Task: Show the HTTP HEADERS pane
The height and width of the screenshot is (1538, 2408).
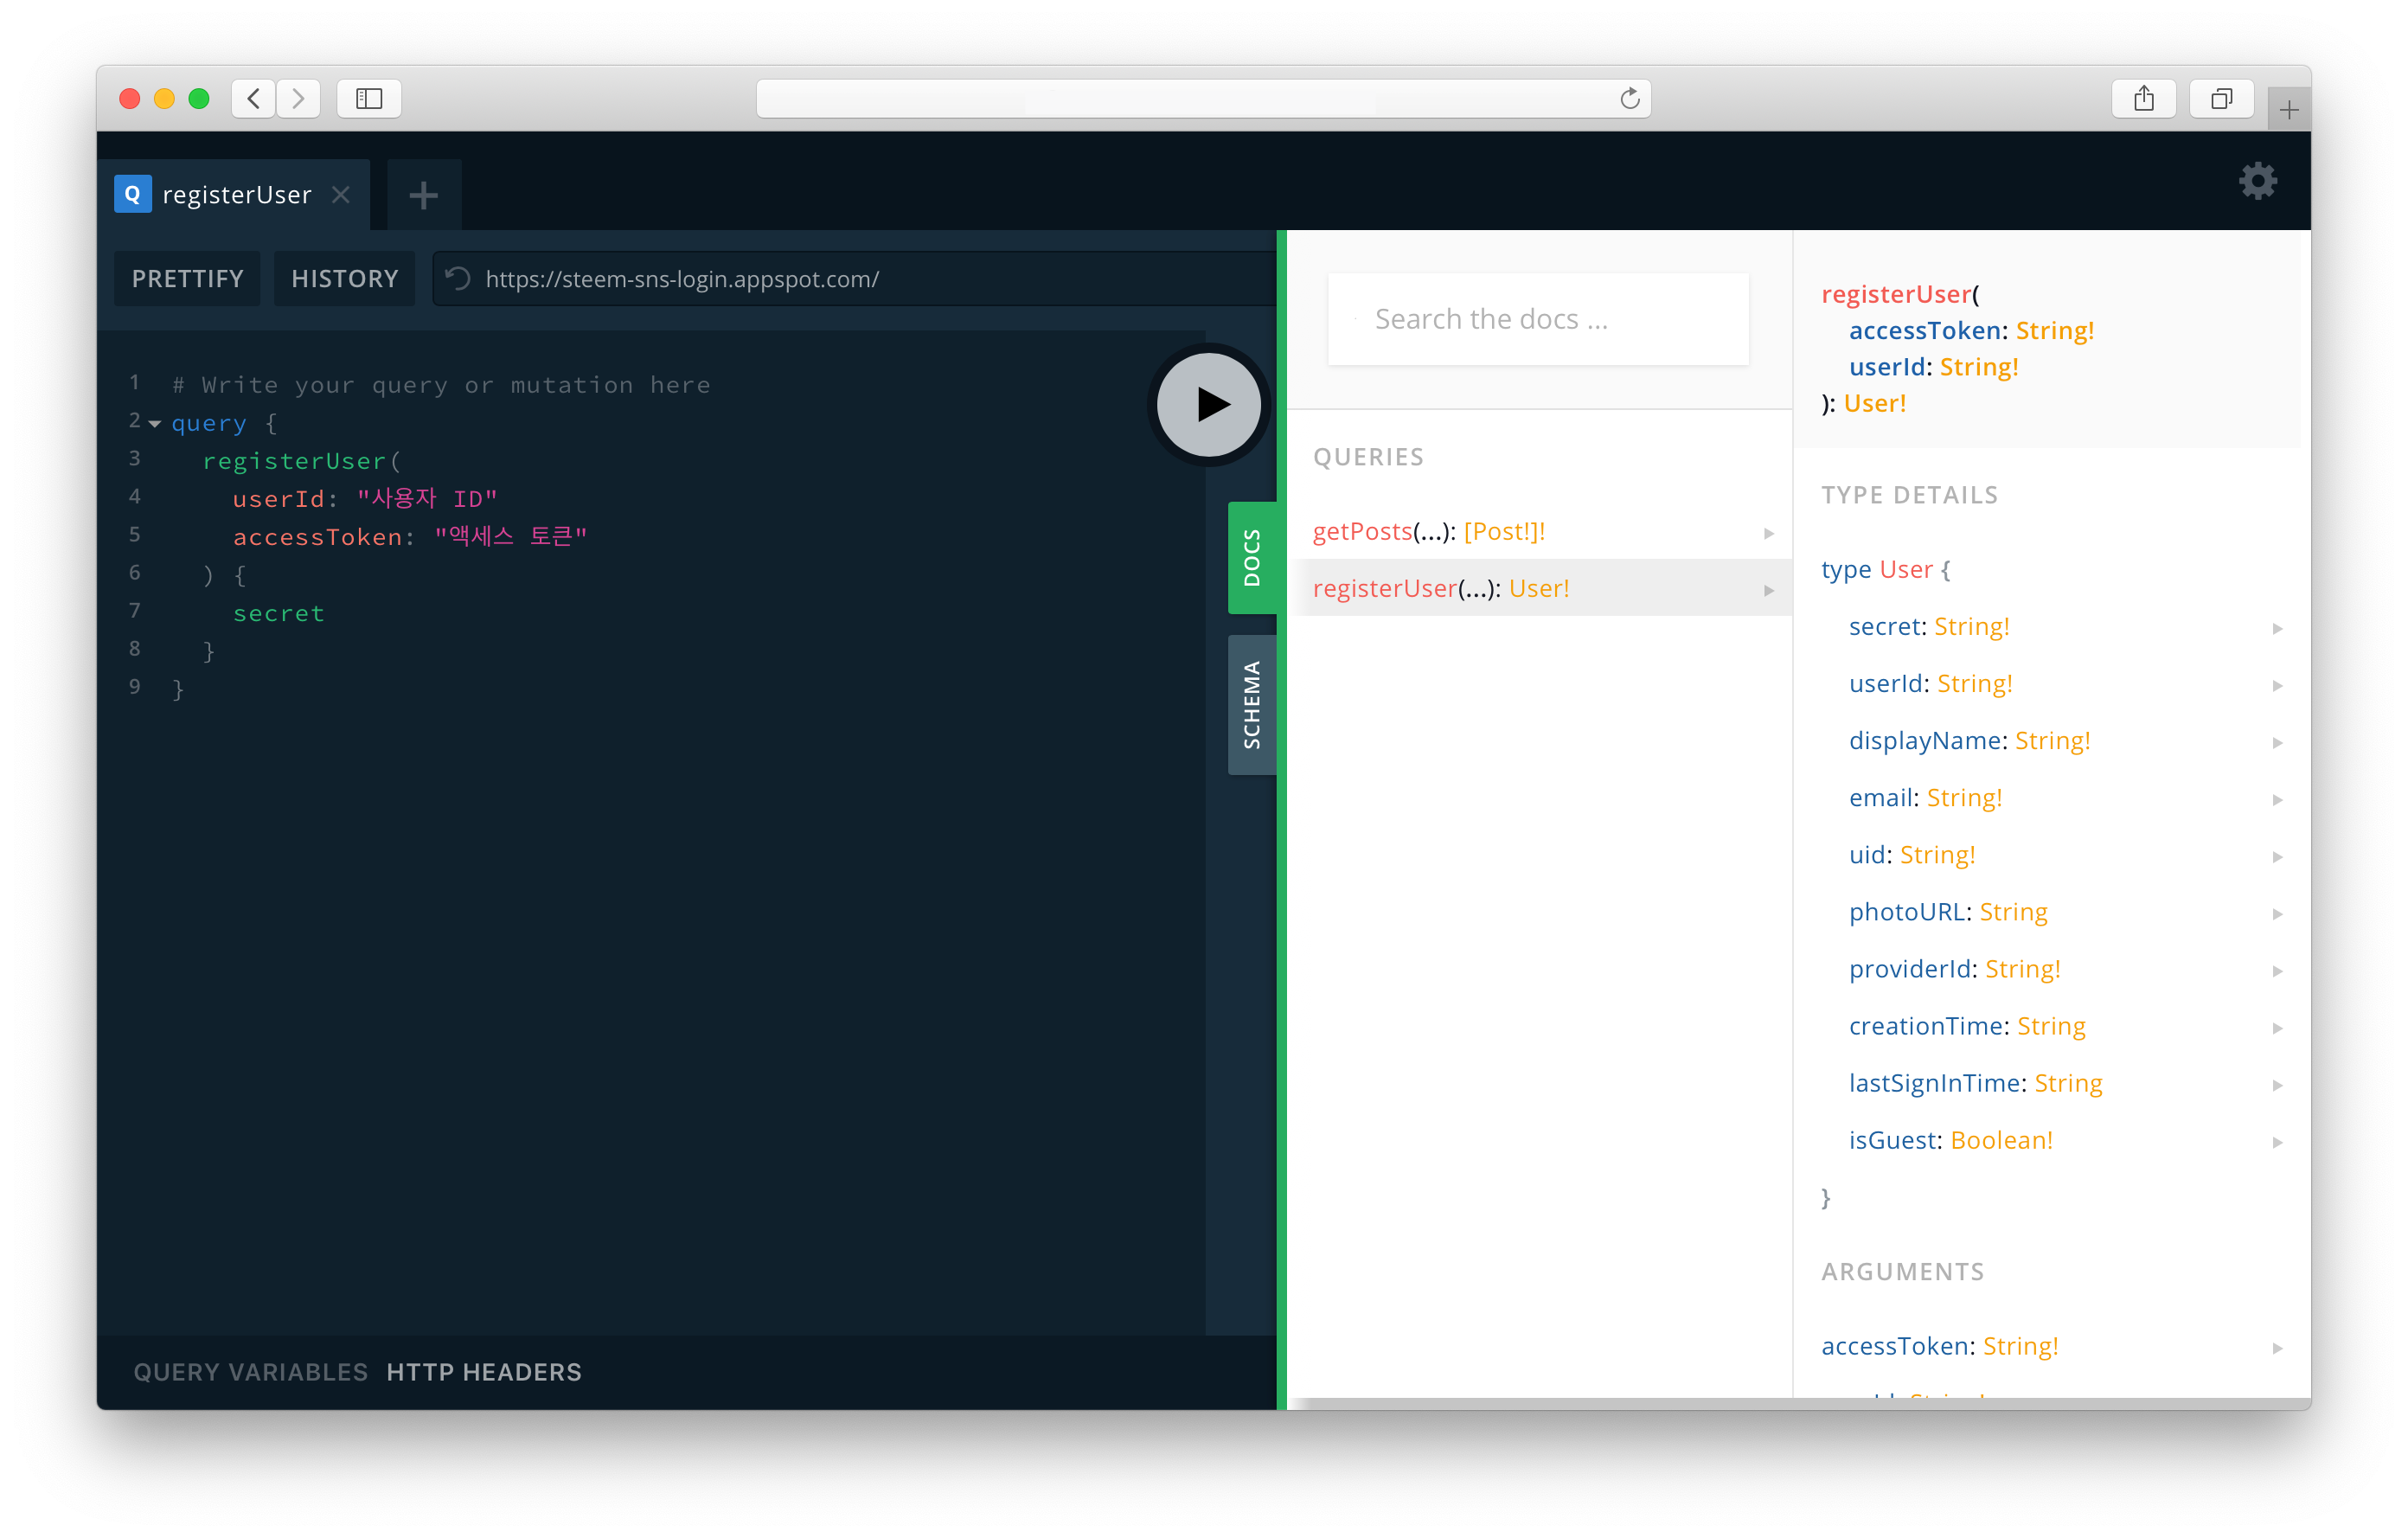Action: click(484, 1372)
